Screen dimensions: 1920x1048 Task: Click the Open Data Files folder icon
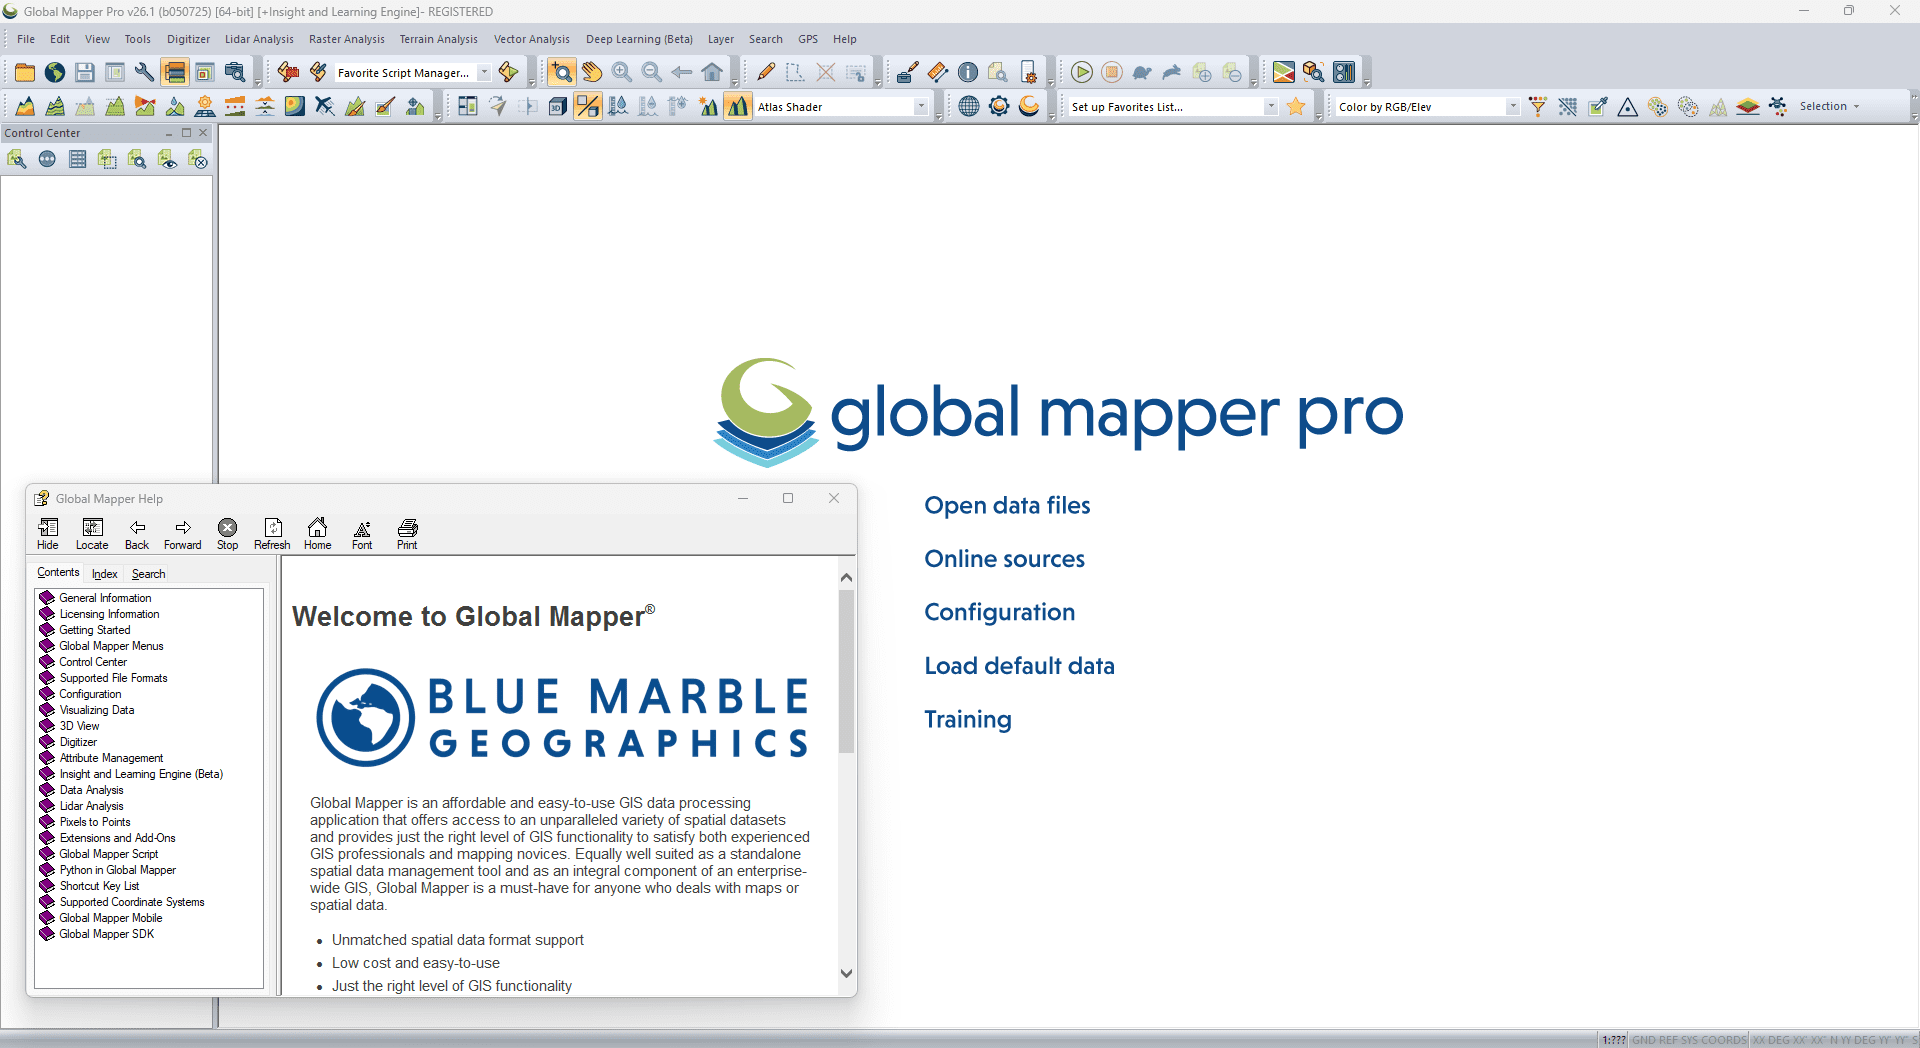pyautogui.click(x=25, y=72)
